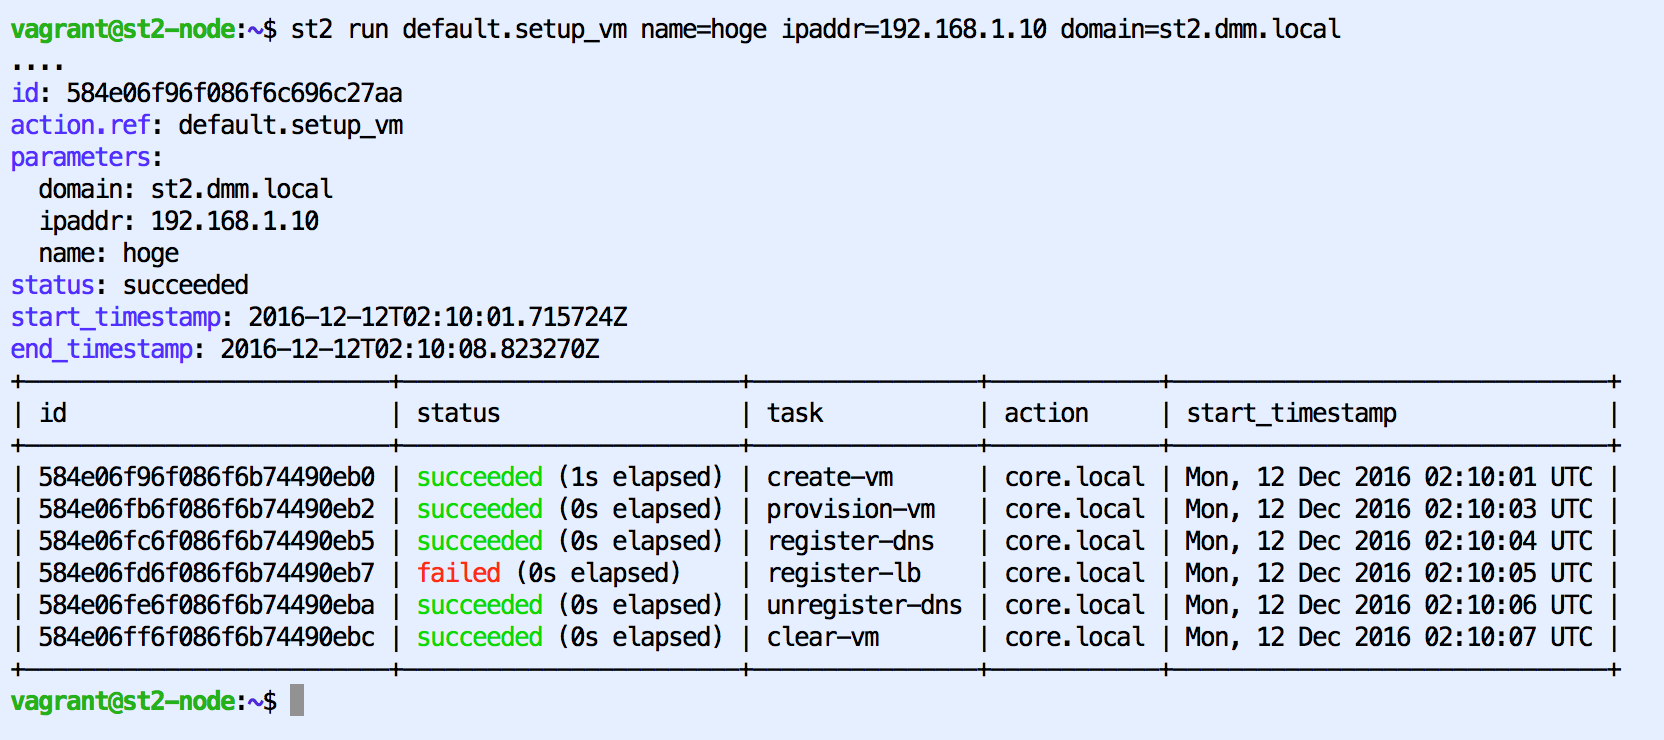Click the ipaddr parameter value 192.168.1.10
The width and height of the screenshot is (1664, 740).
point(235,221)
